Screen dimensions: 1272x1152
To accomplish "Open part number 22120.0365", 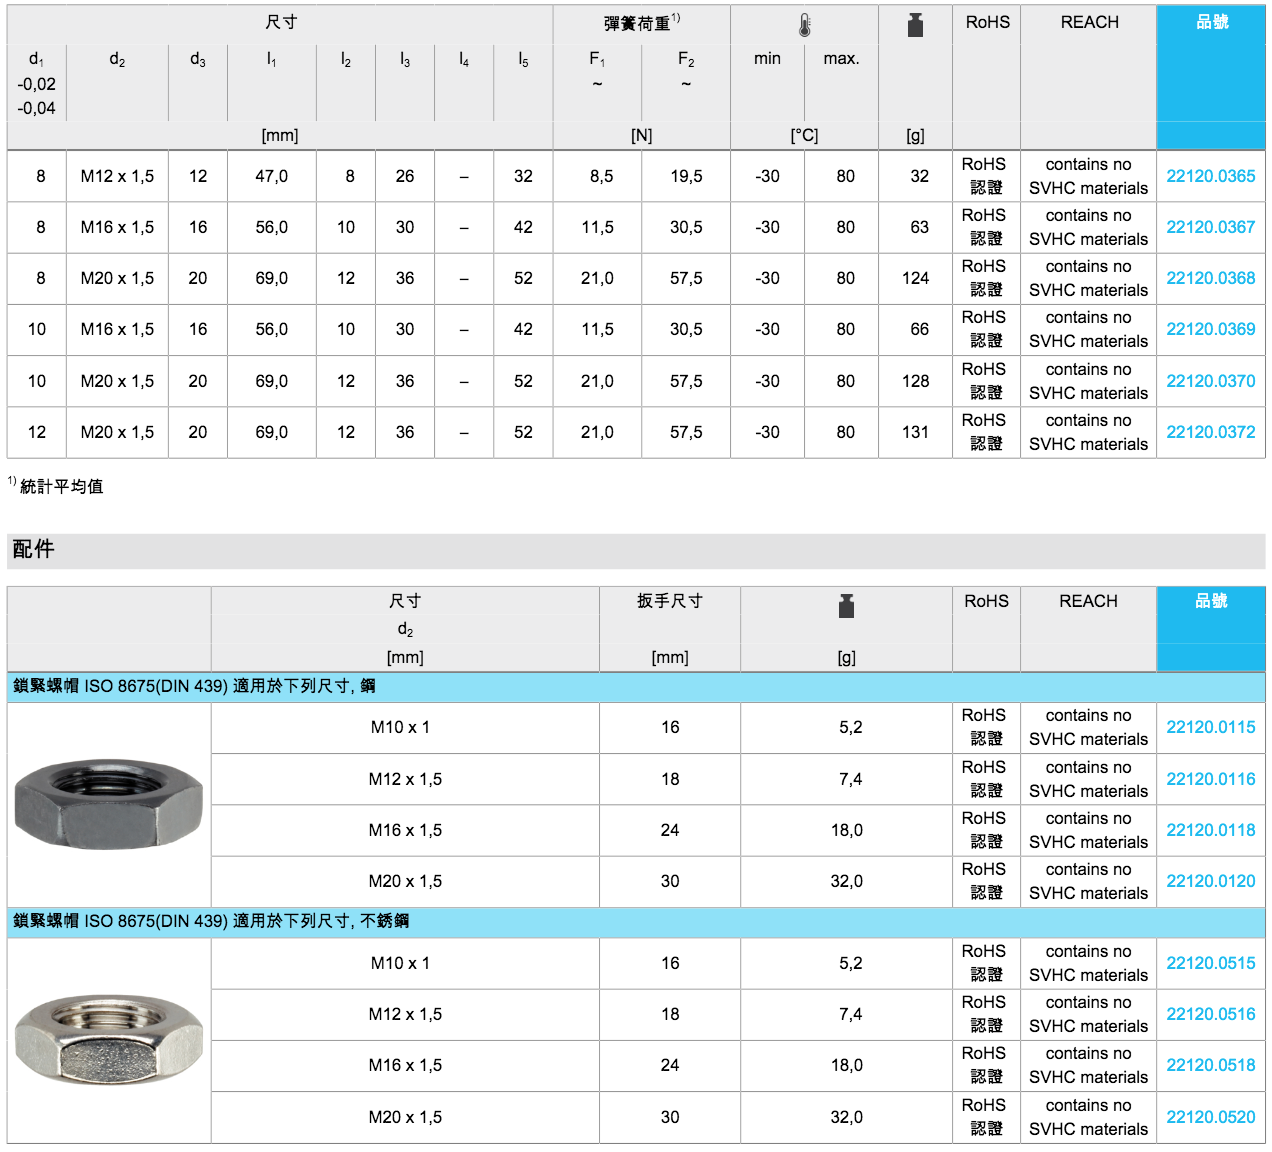I will [1210, 176].
